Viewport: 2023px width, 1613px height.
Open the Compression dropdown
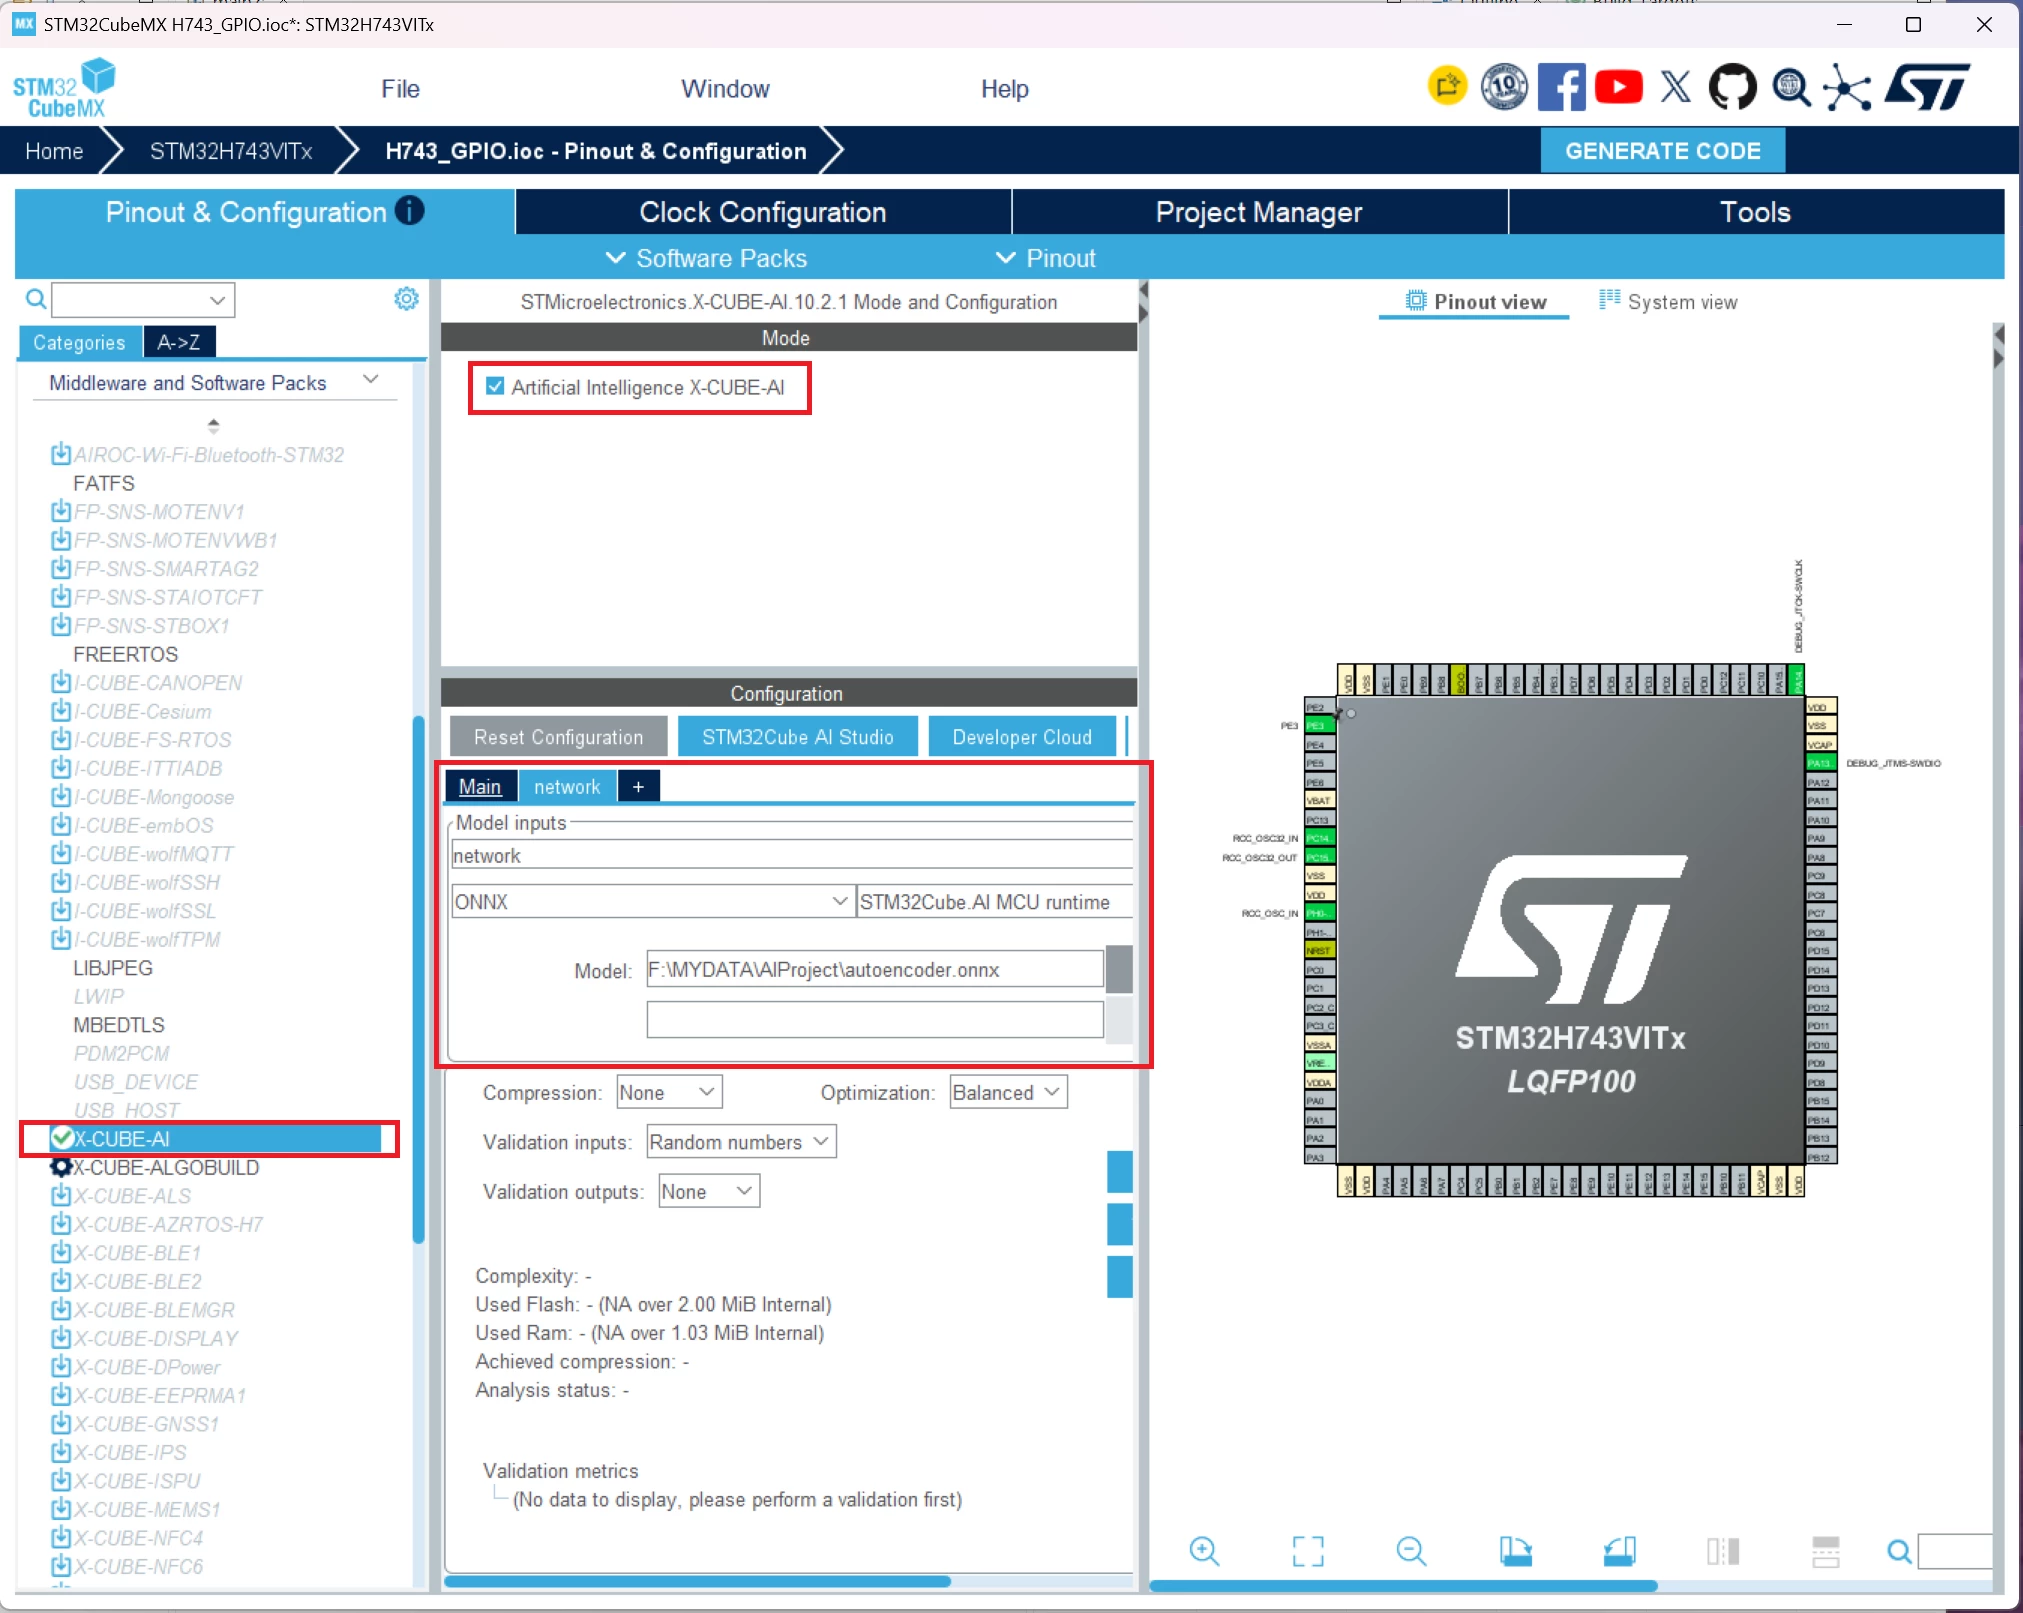pyautogui.click(x=669, y=1092)
